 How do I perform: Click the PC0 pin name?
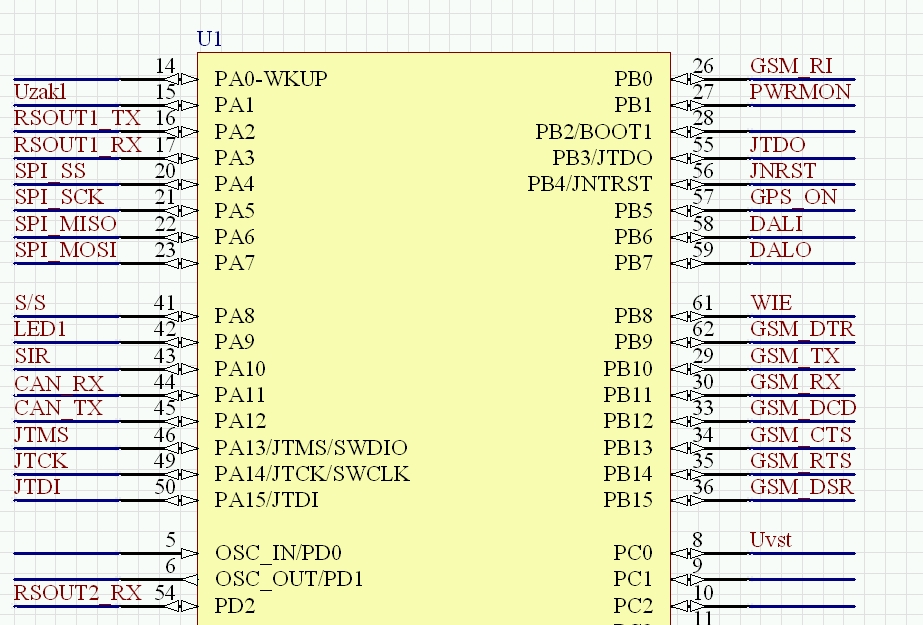pos(633,553)
